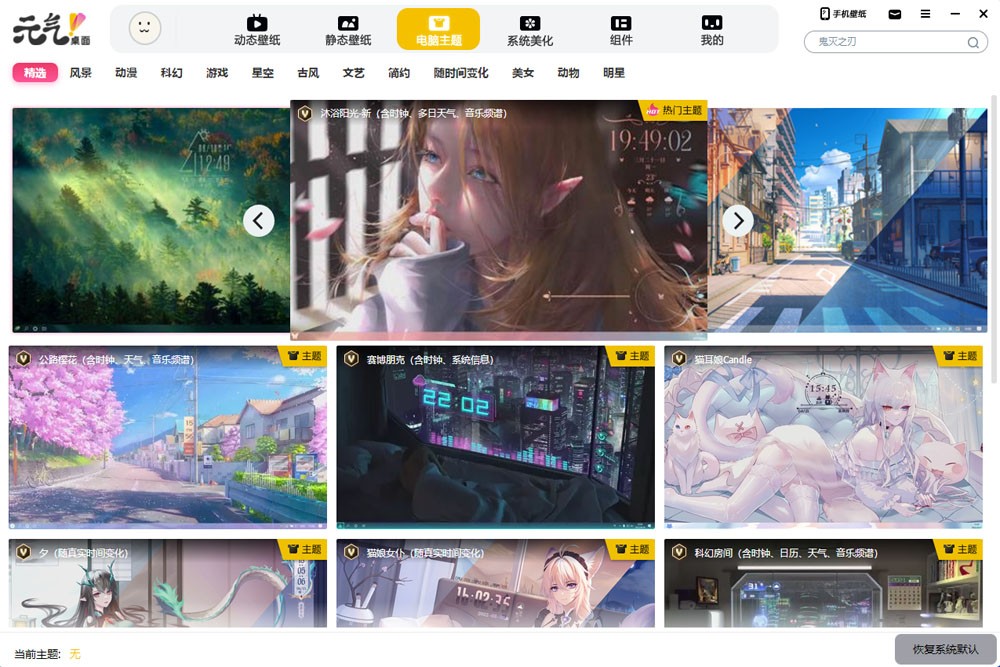Show next carousel banner

click(738, 220)
